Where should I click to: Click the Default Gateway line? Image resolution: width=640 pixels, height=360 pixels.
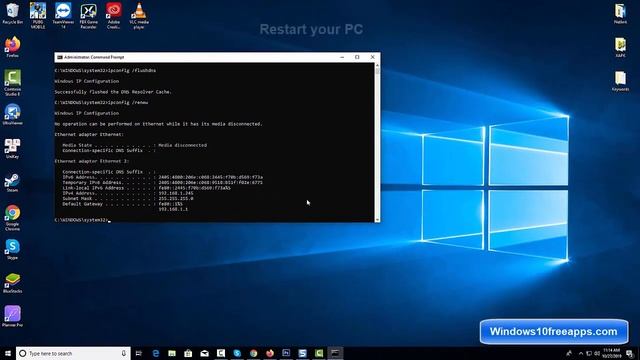click(x=122, y=204)
